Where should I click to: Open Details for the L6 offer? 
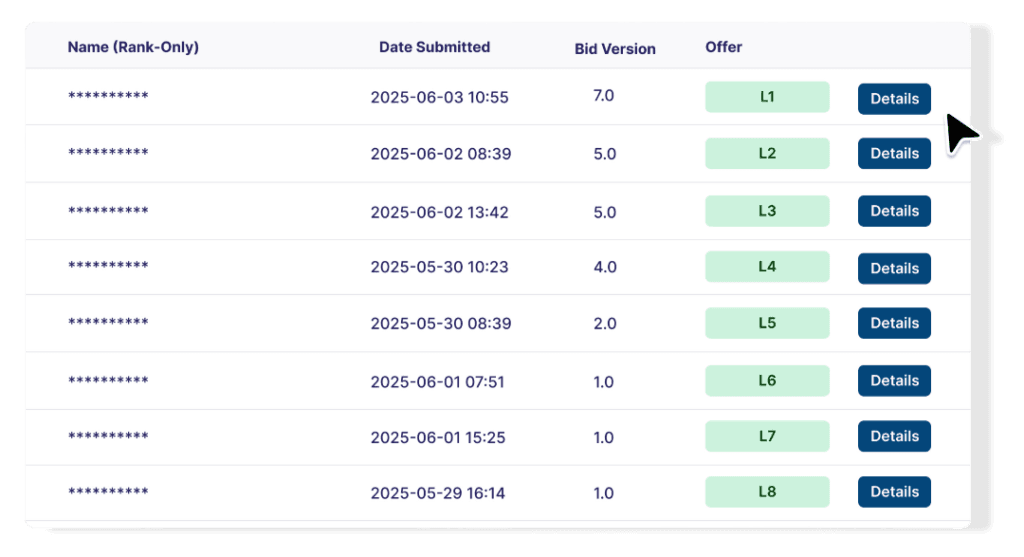click(x=894, y=380)
